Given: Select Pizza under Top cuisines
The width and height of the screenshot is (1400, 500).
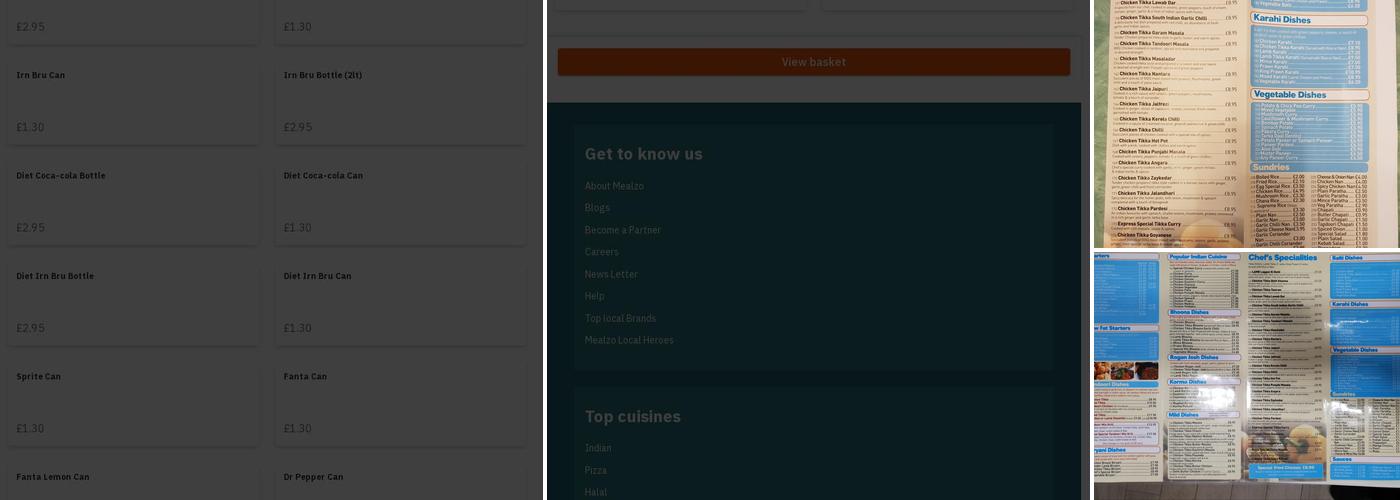Looking at the screenshot, I should click(595, 470).
